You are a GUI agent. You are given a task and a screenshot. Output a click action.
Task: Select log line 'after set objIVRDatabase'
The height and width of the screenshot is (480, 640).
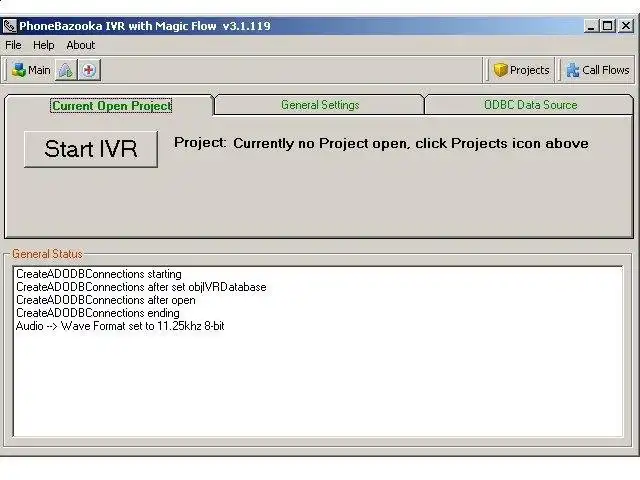[x=141, y=287]
